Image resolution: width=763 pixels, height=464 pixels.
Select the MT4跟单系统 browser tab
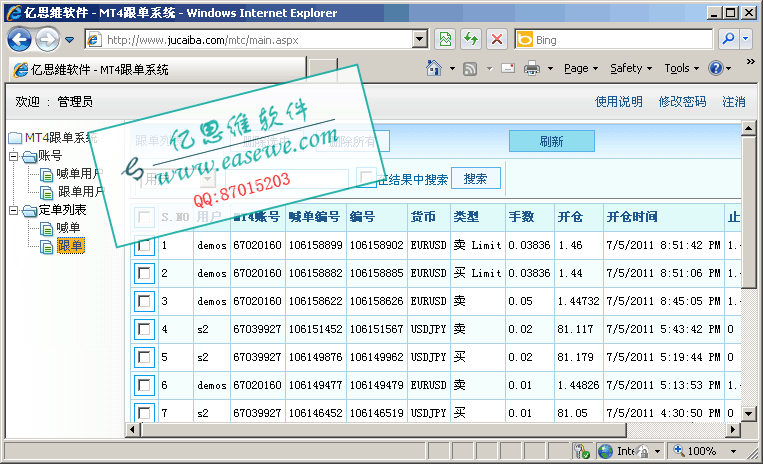(157, 70)
